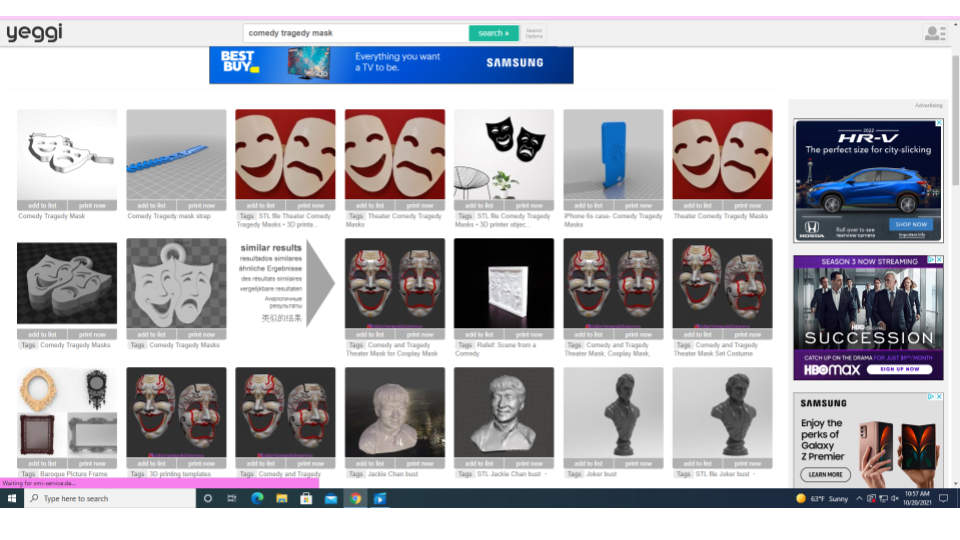Click LEARN MORE on Samsung ad
Image resolution: width=960 pixels, height=540 pixels.
click(x=825, y=474)
